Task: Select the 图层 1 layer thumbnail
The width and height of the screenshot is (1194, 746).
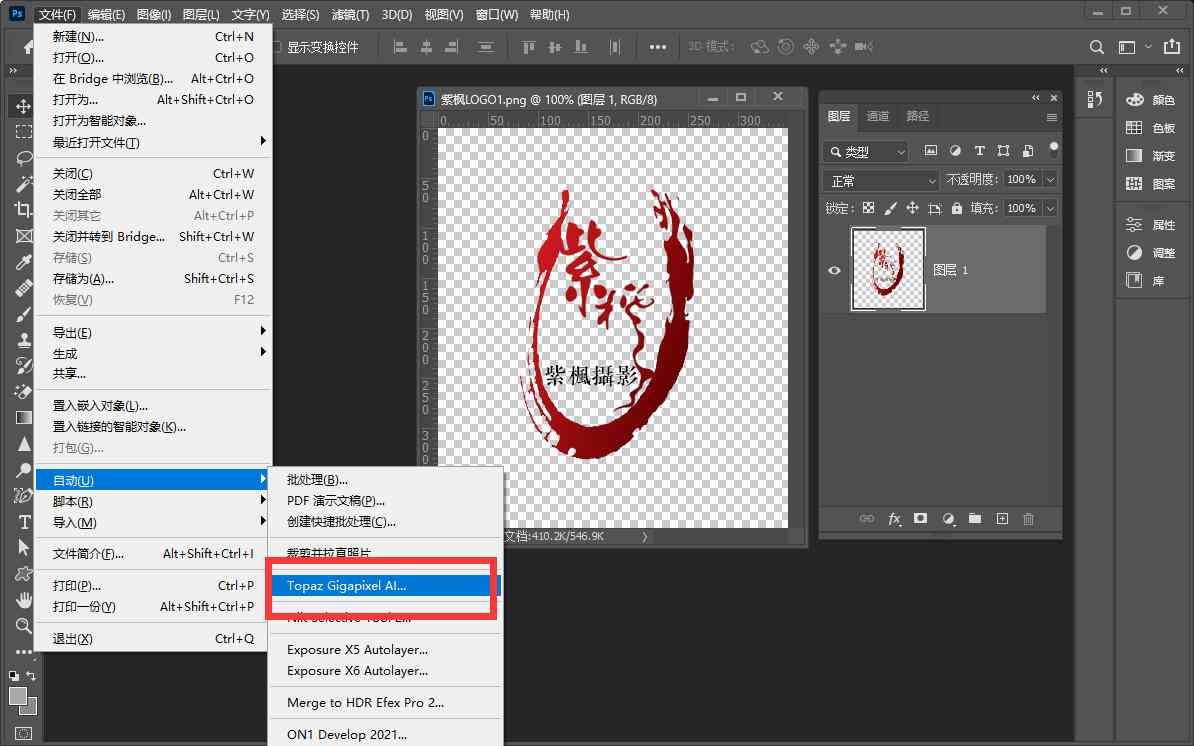Action: [888, 269]
